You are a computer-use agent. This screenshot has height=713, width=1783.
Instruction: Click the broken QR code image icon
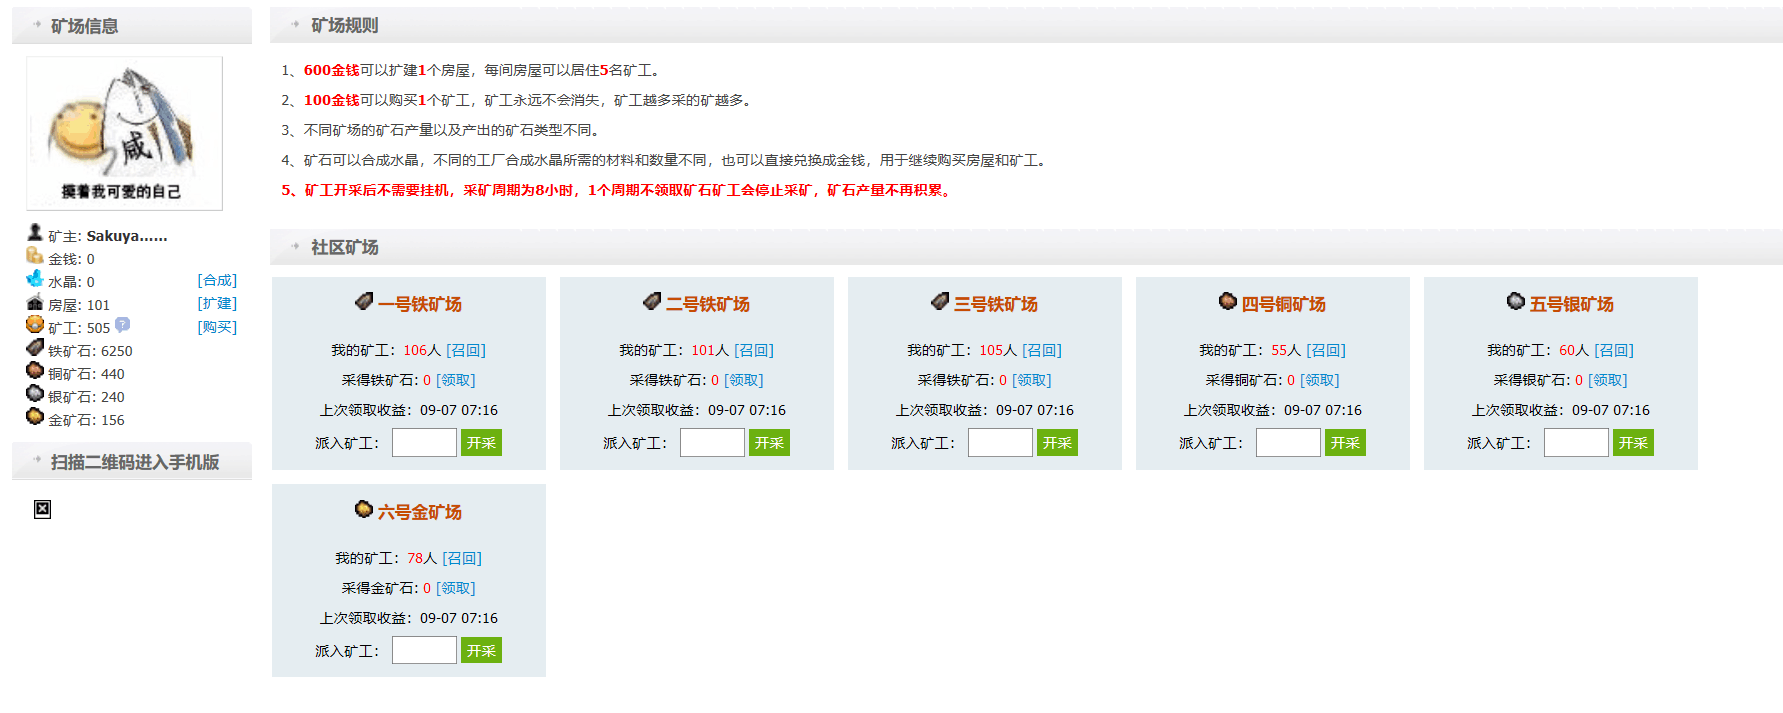(42, 509)
